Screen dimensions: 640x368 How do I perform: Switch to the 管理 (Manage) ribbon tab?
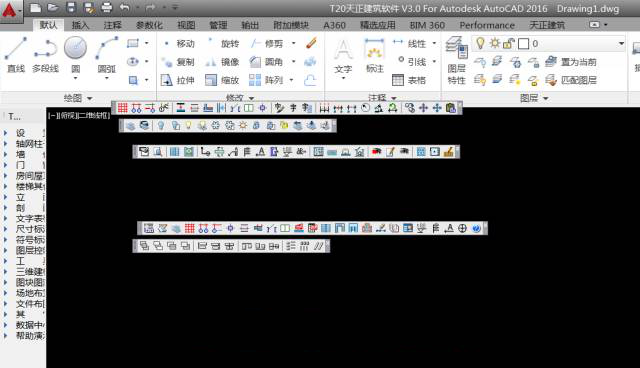(x=218, y=25)
